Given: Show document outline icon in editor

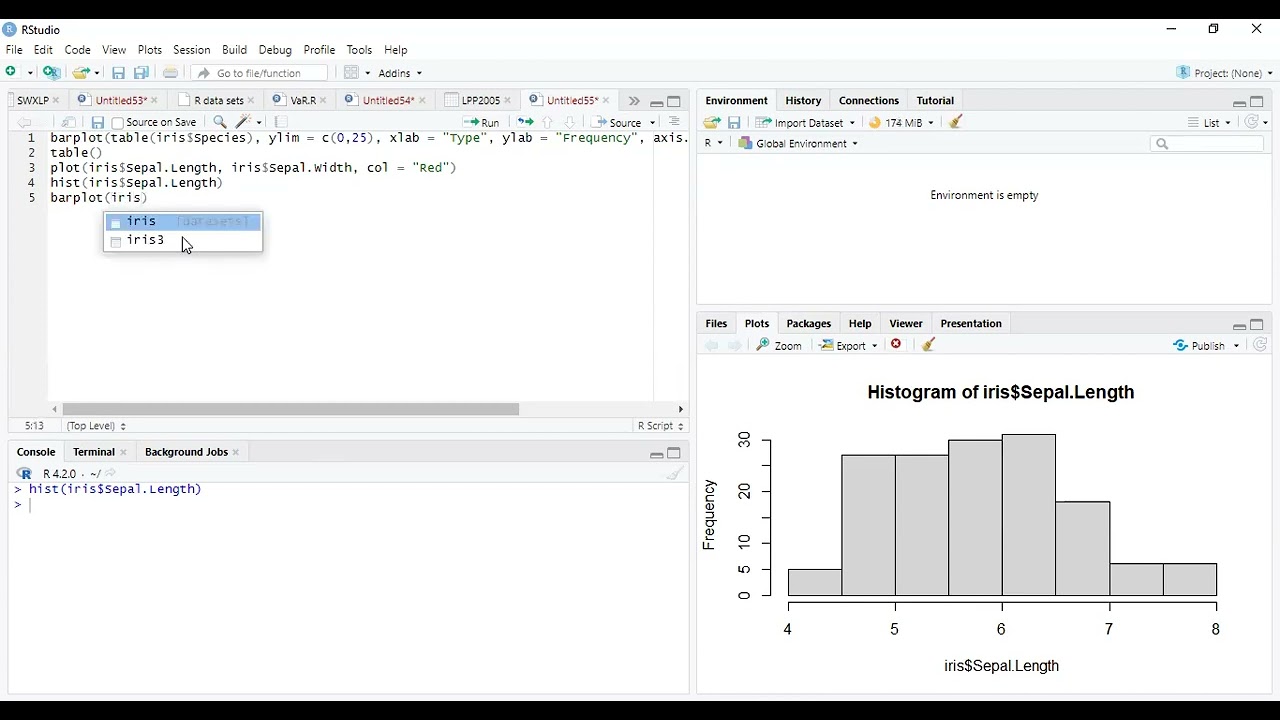Looking at the screenshot, I should (x=674, y=122).
